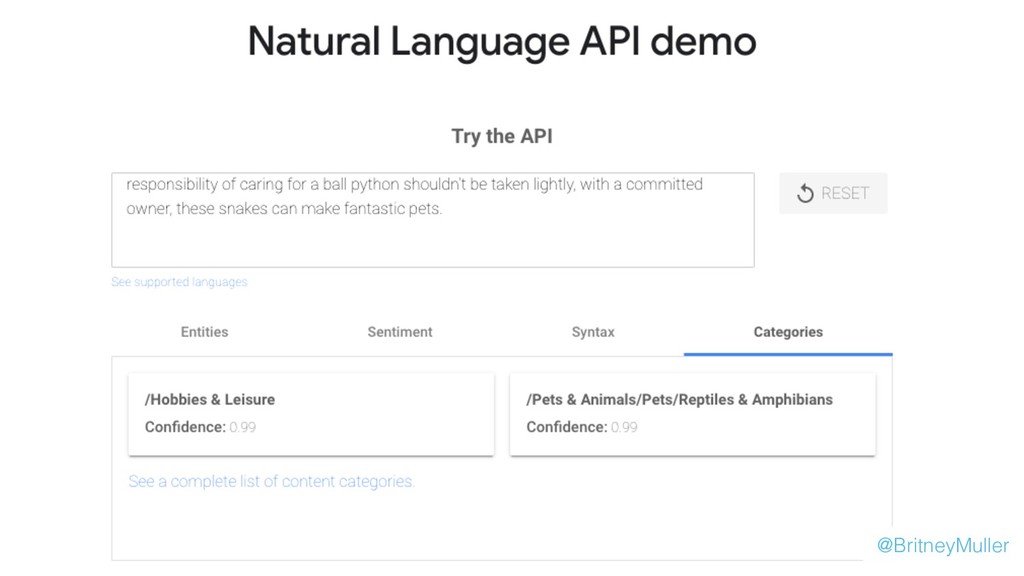
Task: Select the Reptiles & Amphibians category card
Action: (692, 414)
